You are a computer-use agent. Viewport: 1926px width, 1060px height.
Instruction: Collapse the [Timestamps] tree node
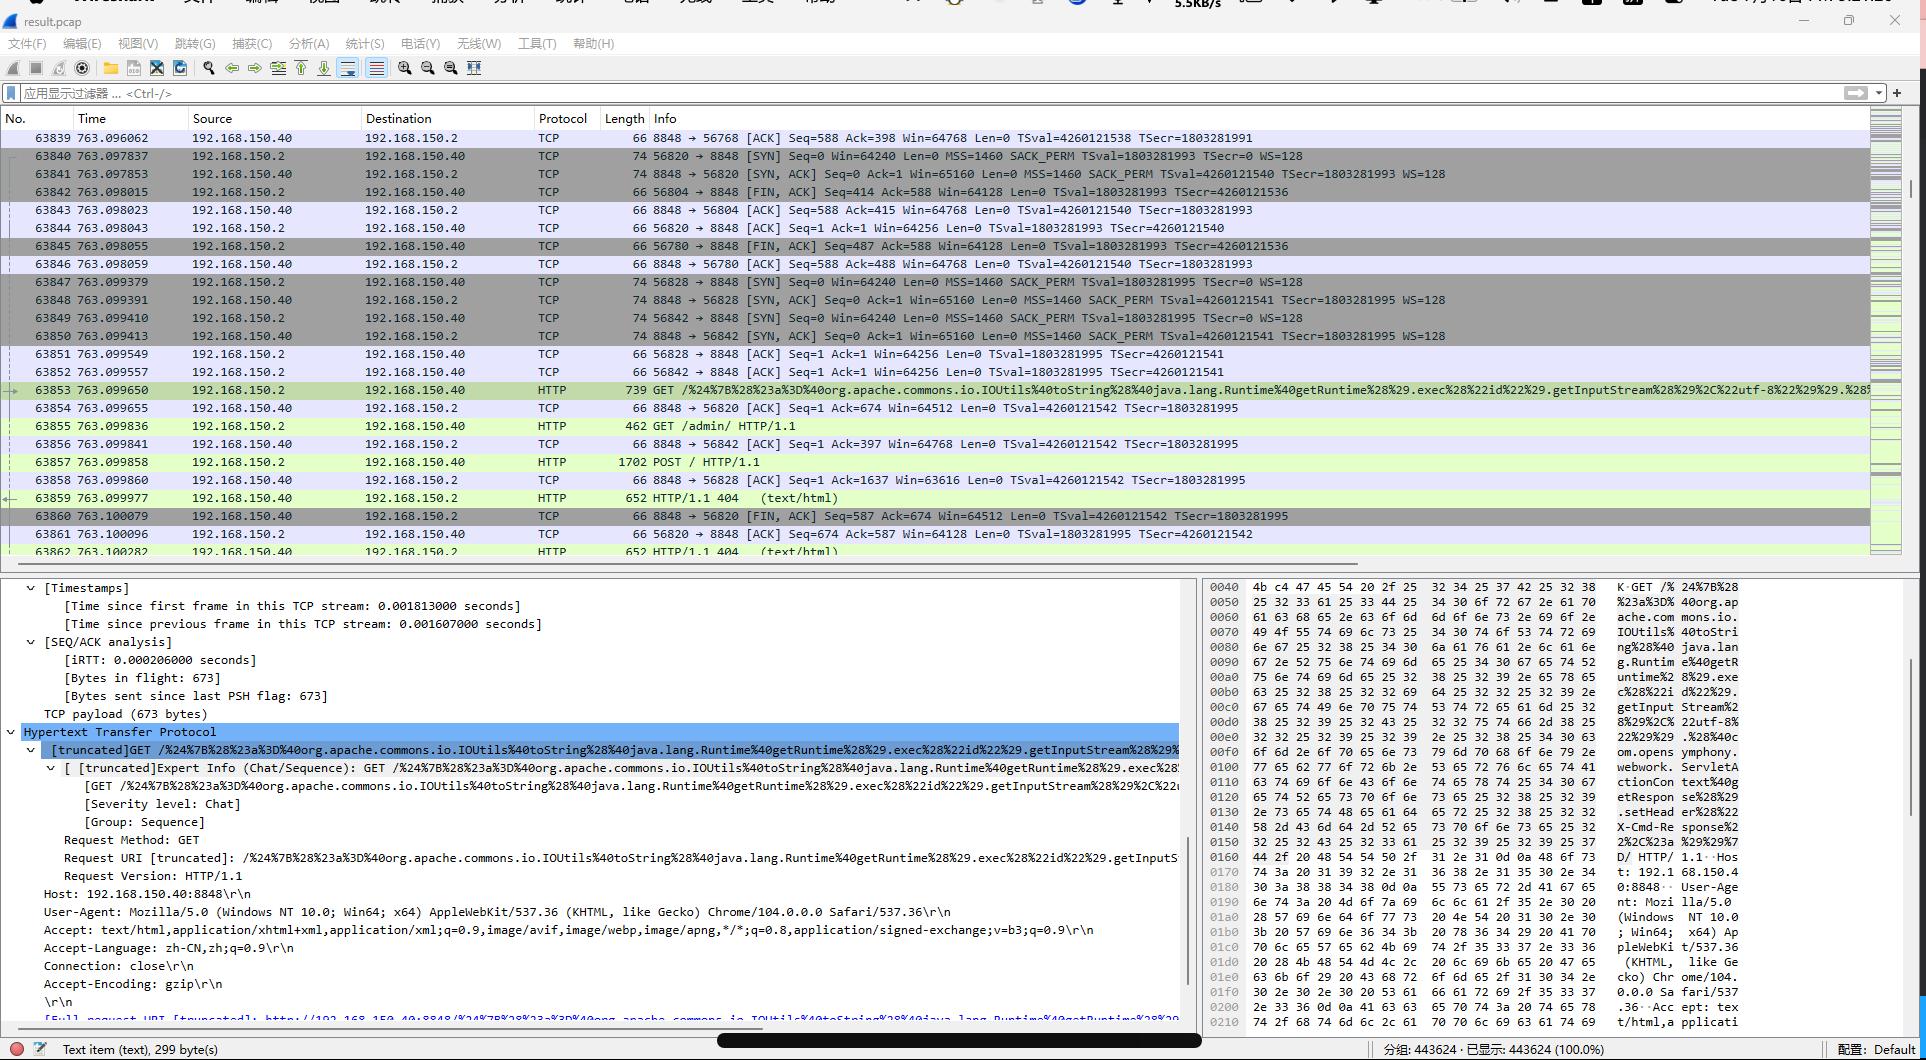pyautogui.click(x=31, y=588)
